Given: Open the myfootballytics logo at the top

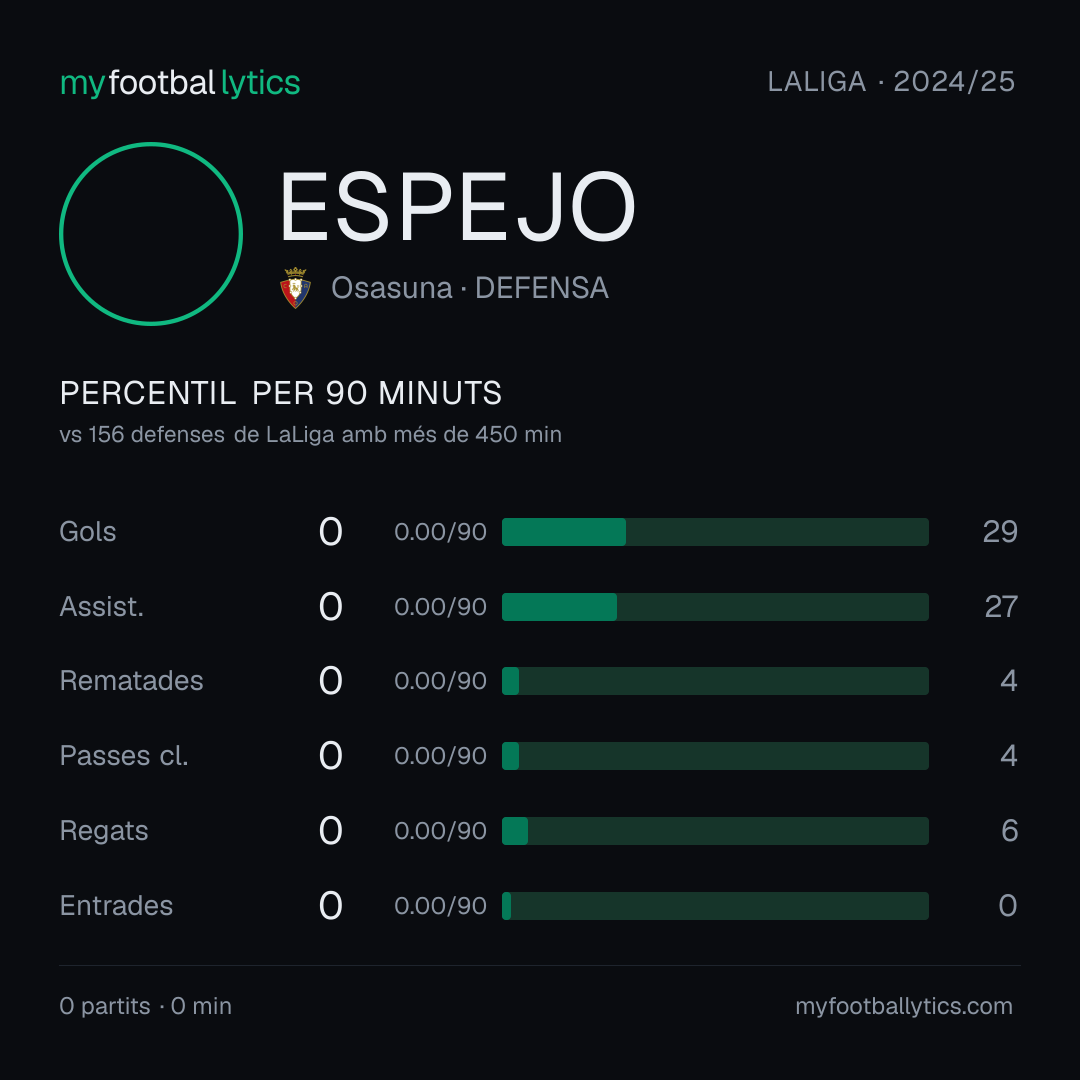Looking at the screenshot, I should click(180, 83).
